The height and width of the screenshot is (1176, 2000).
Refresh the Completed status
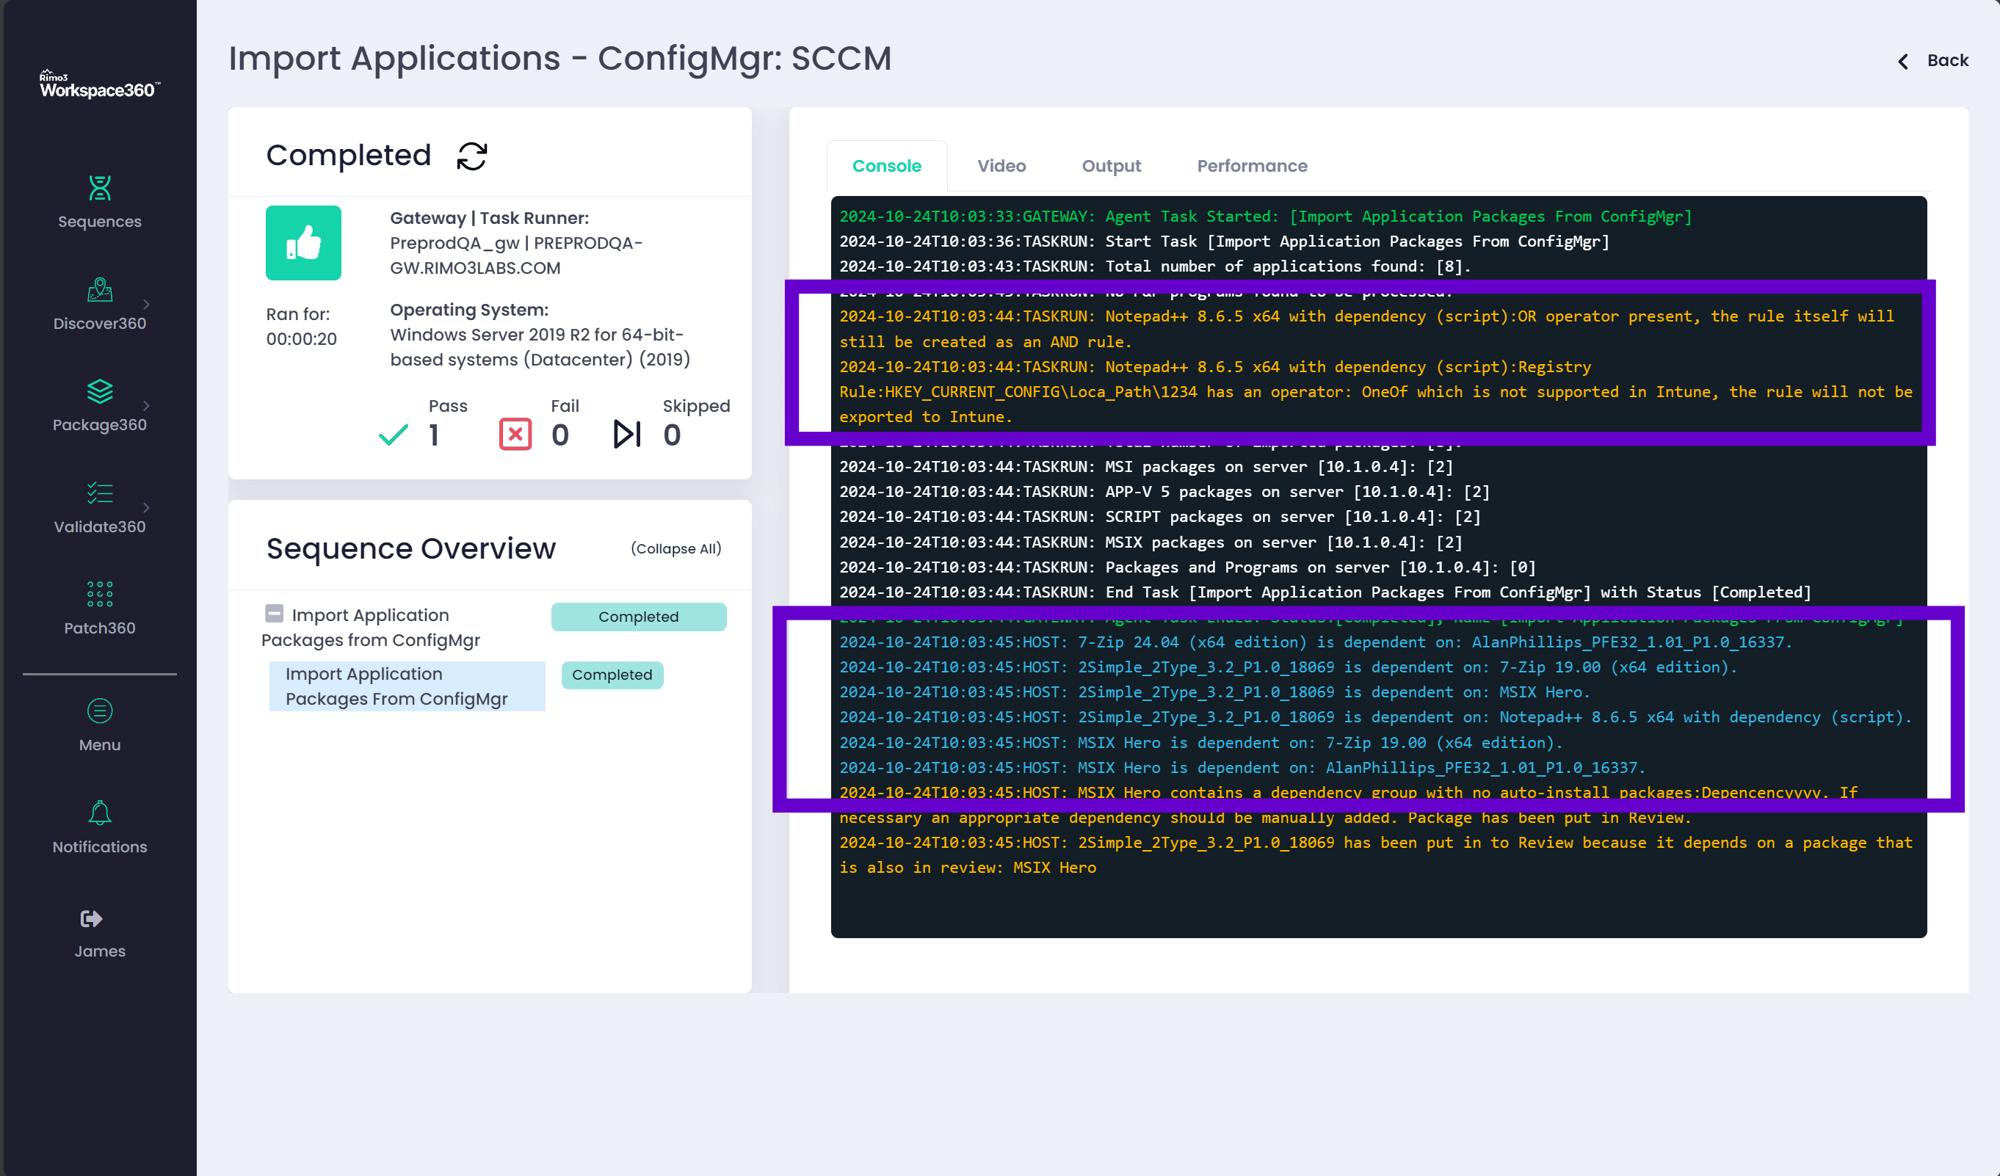click(472, 156)
